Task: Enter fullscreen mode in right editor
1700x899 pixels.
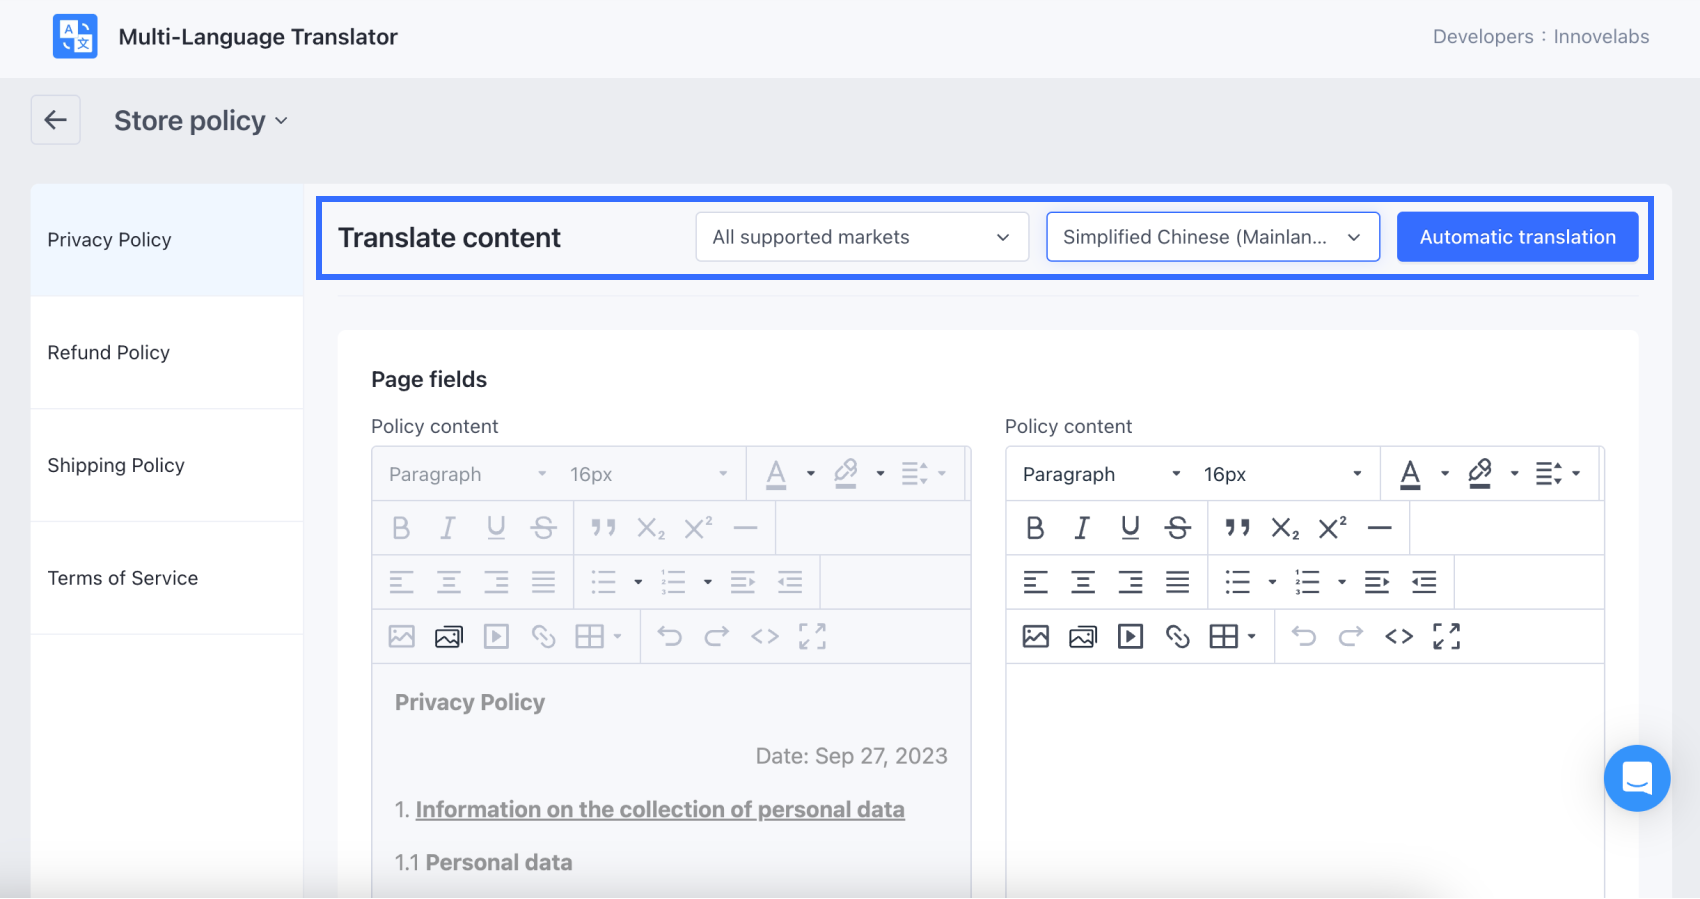Action: 1446,636
